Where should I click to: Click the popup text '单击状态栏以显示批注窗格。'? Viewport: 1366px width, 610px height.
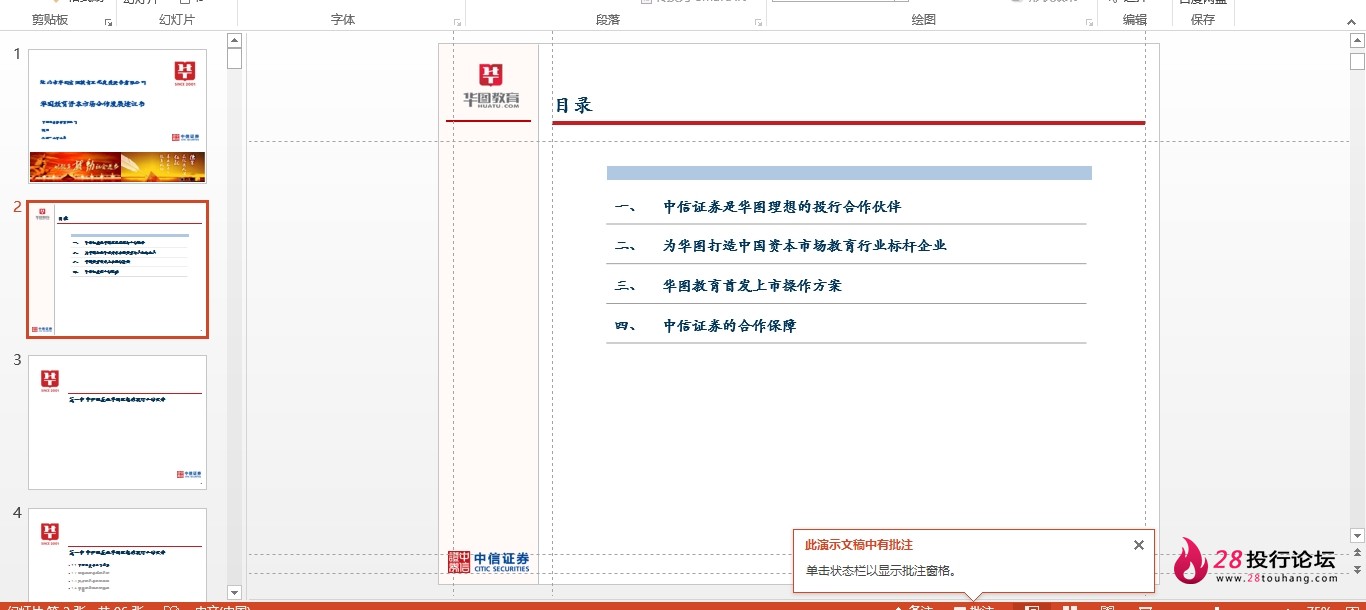(x=881, y=571)
